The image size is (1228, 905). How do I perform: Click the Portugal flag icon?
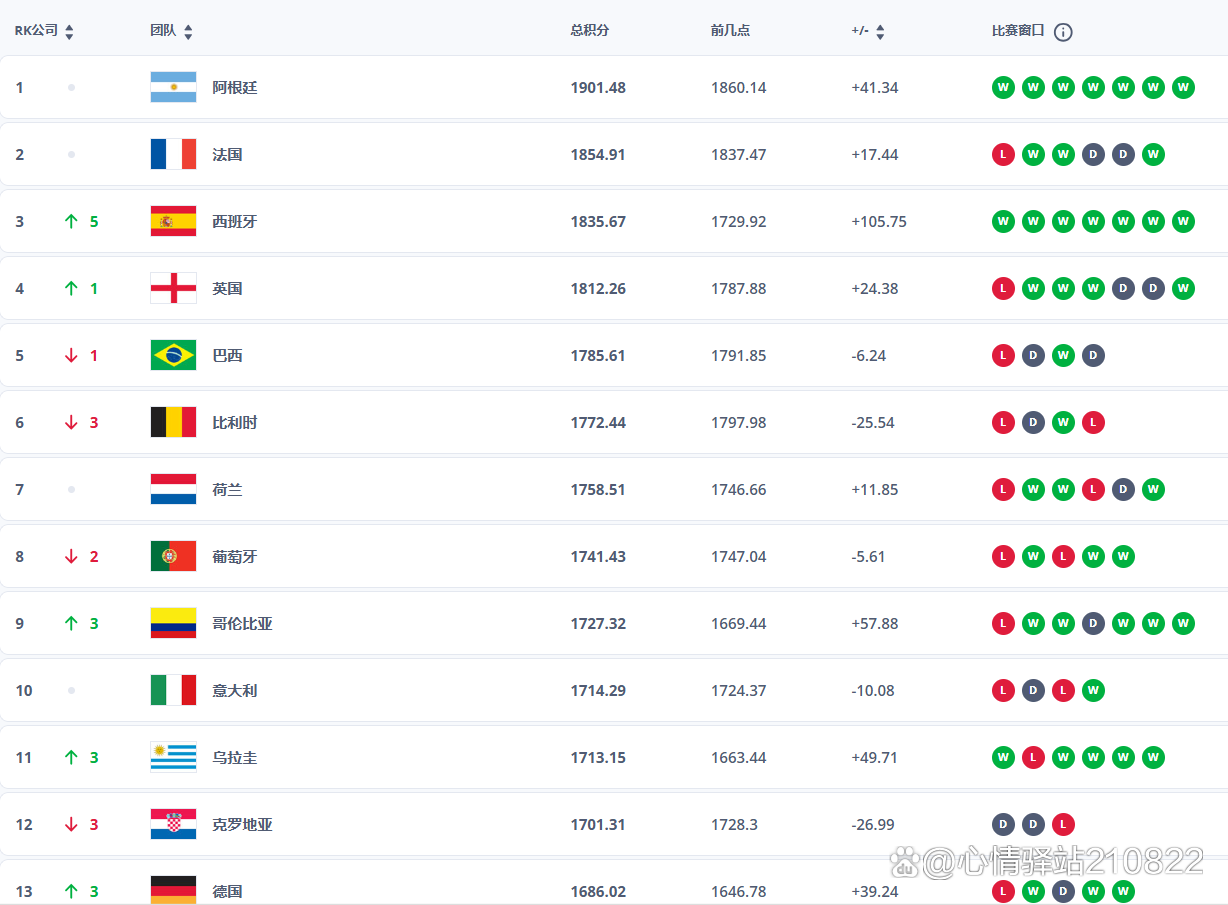click(173, 556)
